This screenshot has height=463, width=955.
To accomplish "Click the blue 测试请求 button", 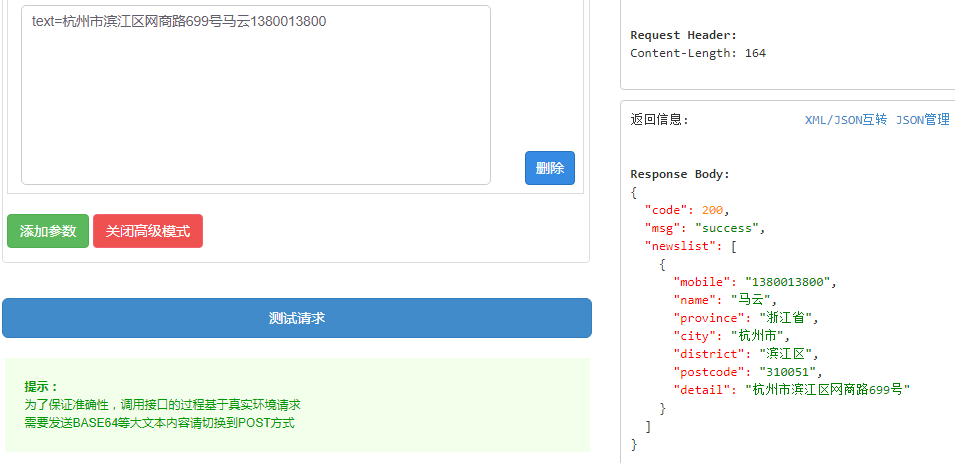I will pyautogui.click(x=297, y=318).
